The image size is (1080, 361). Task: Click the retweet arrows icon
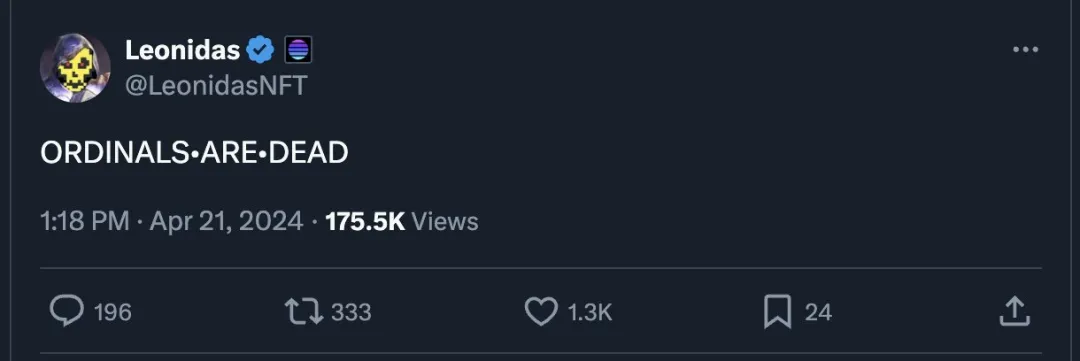304,311
